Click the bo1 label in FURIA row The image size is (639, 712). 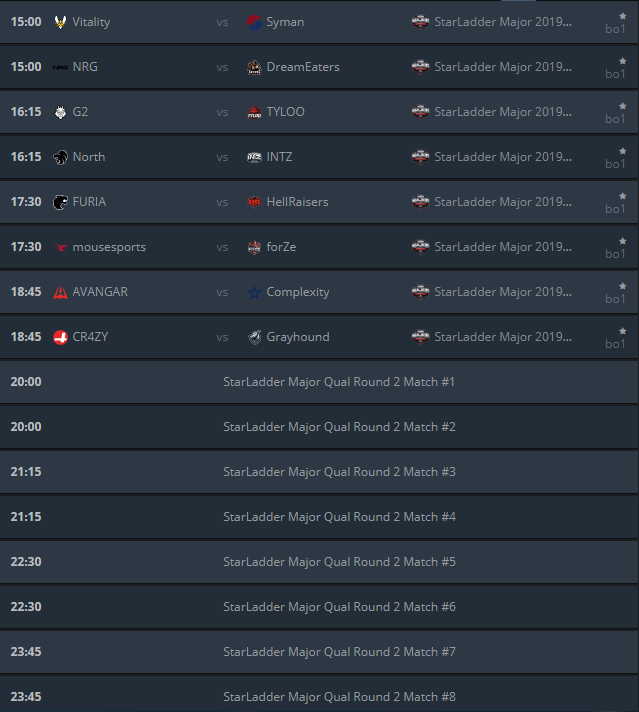point(615,209)
